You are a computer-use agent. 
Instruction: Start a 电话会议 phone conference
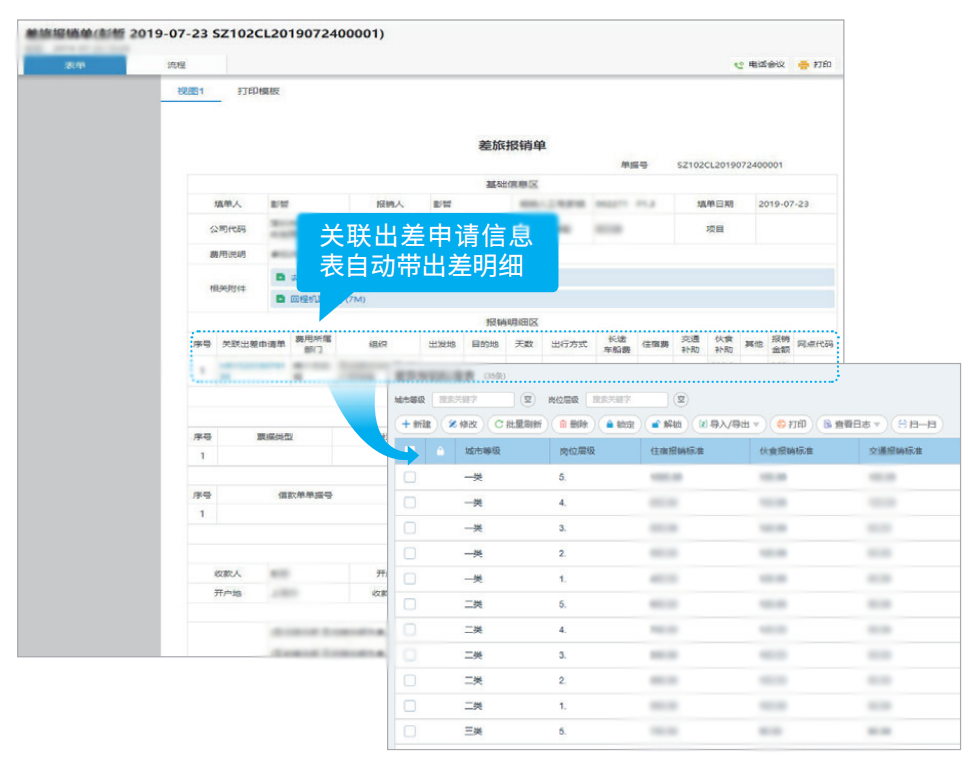[759, 65]
